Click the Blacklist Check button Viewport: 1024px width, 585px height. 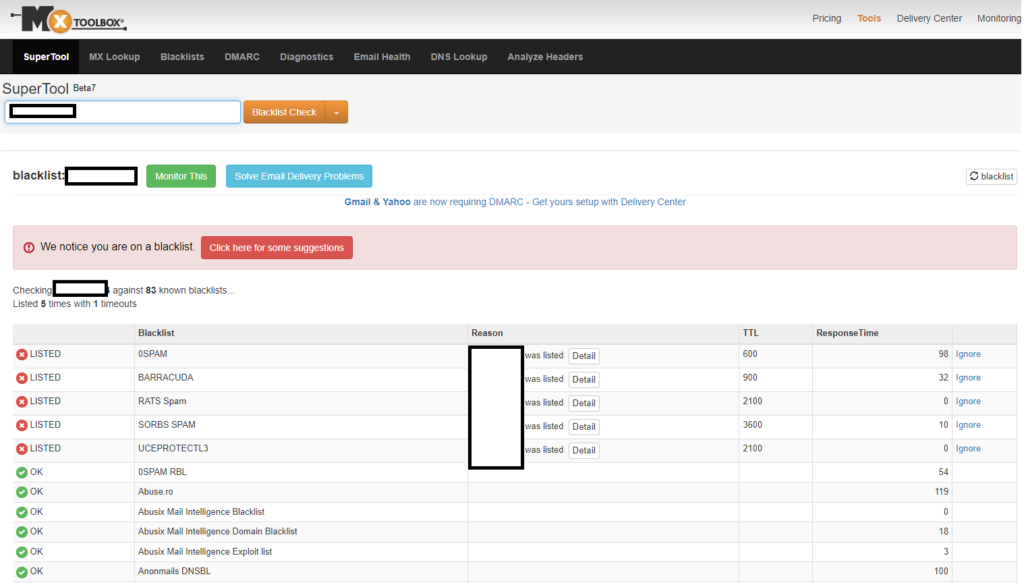(x=284, y=112)
